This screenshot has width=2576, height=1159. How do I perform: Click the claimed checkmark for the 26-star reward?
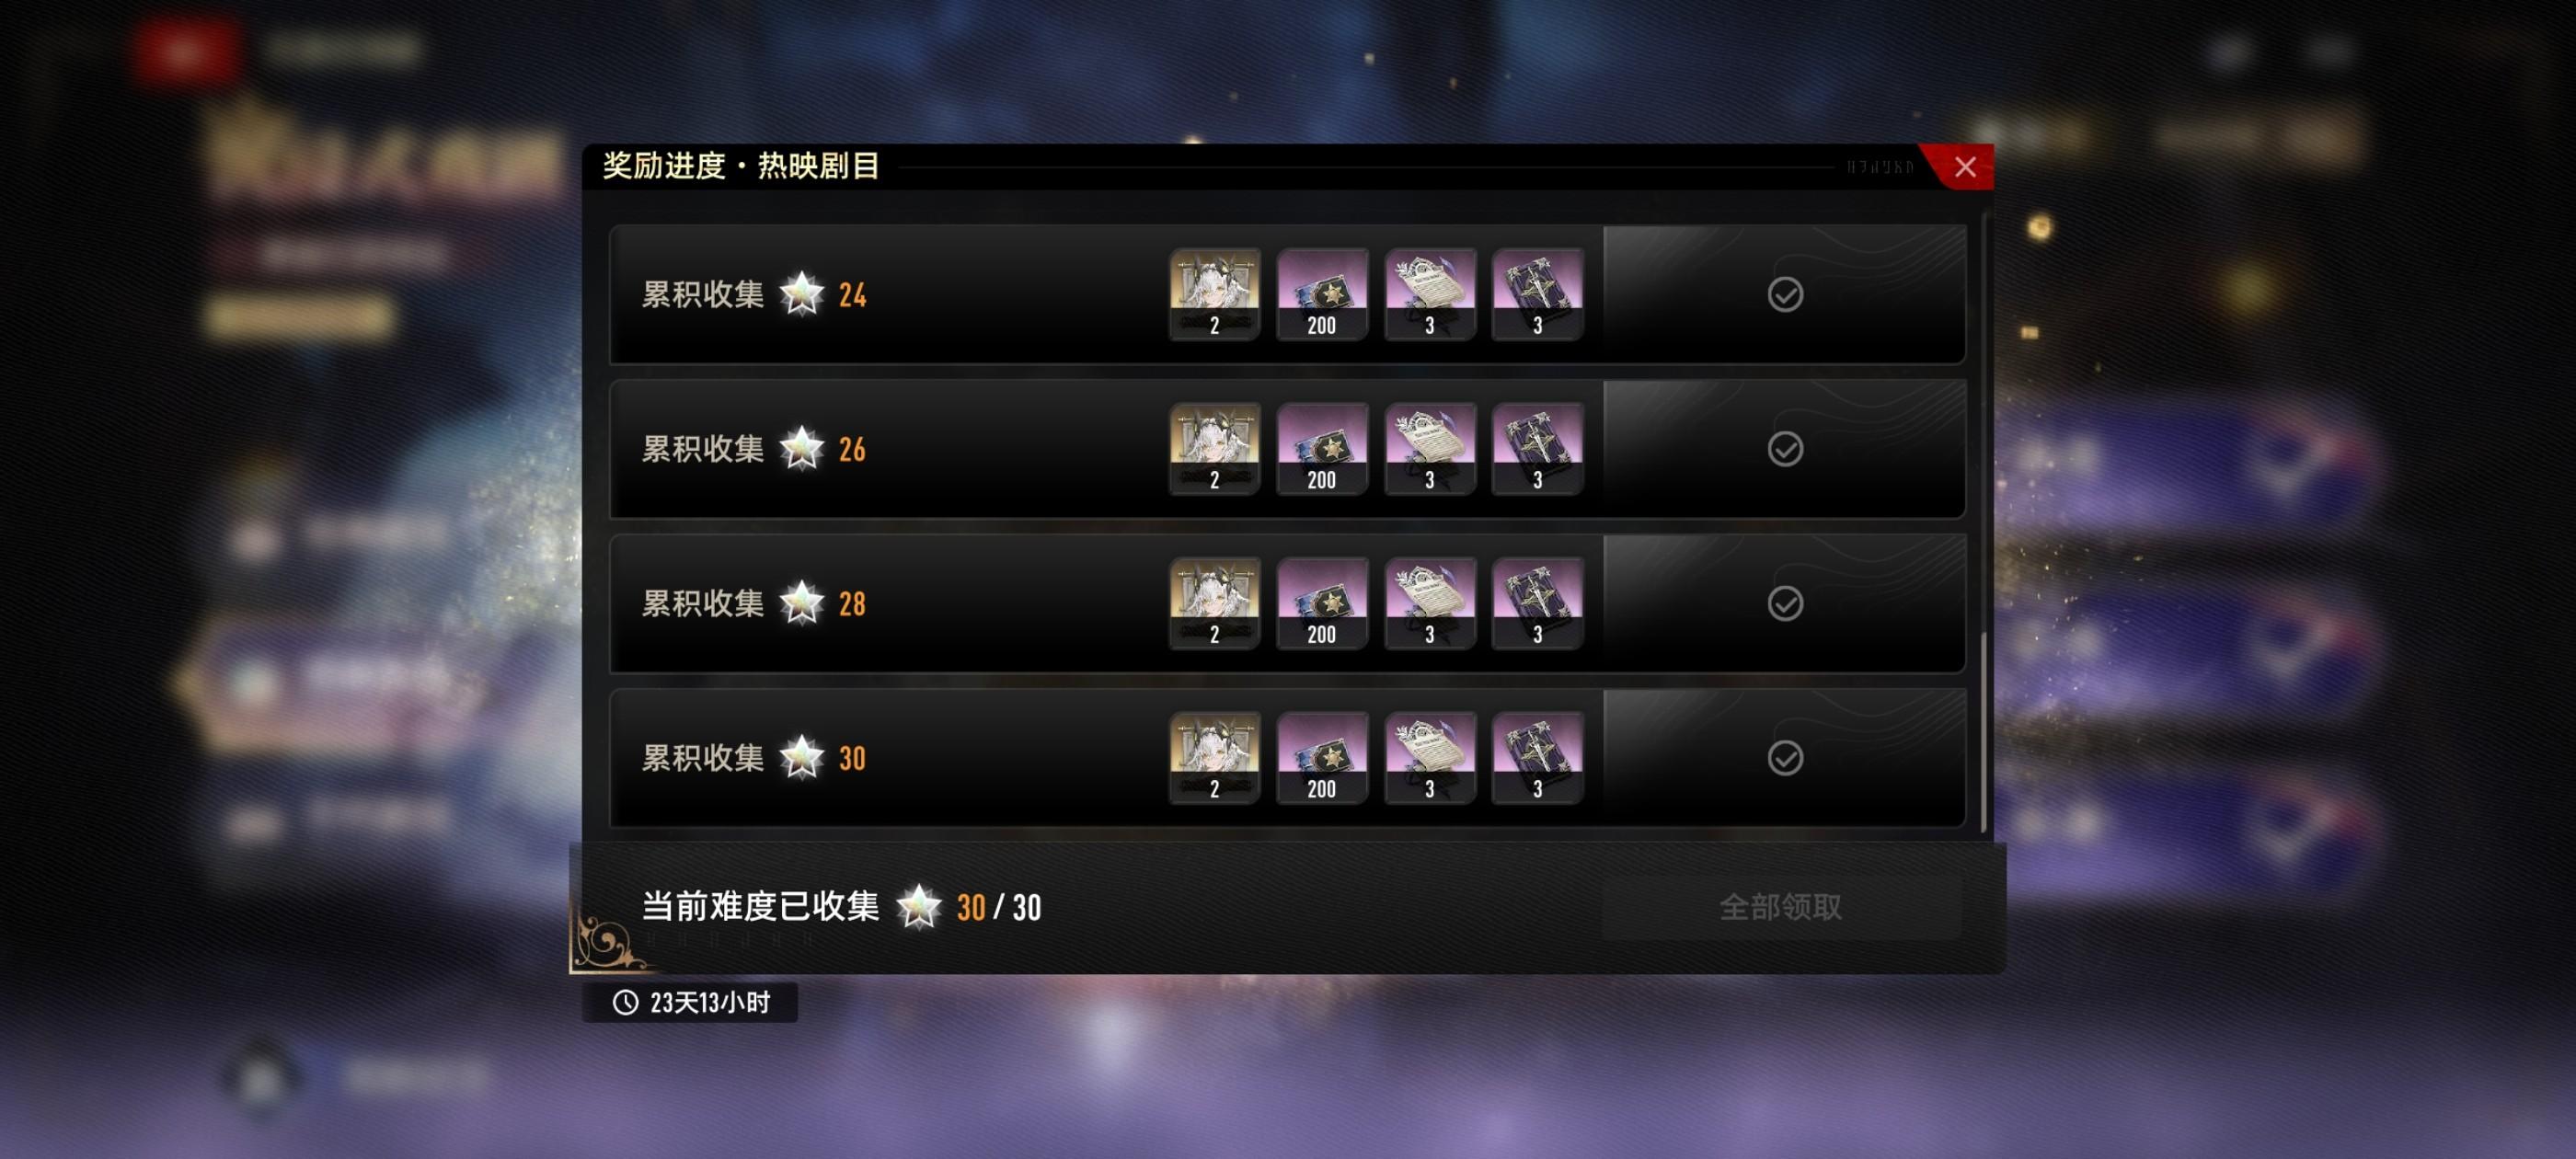tap(1785, 449)
